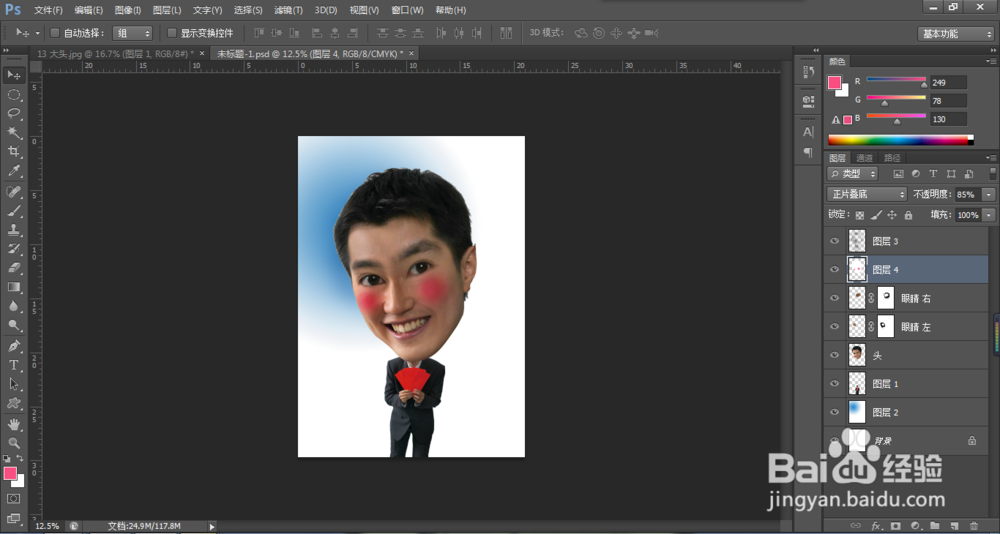Click the R value input field
The width and height of the screenshot is (1000, 534).
tap(947, 82)
